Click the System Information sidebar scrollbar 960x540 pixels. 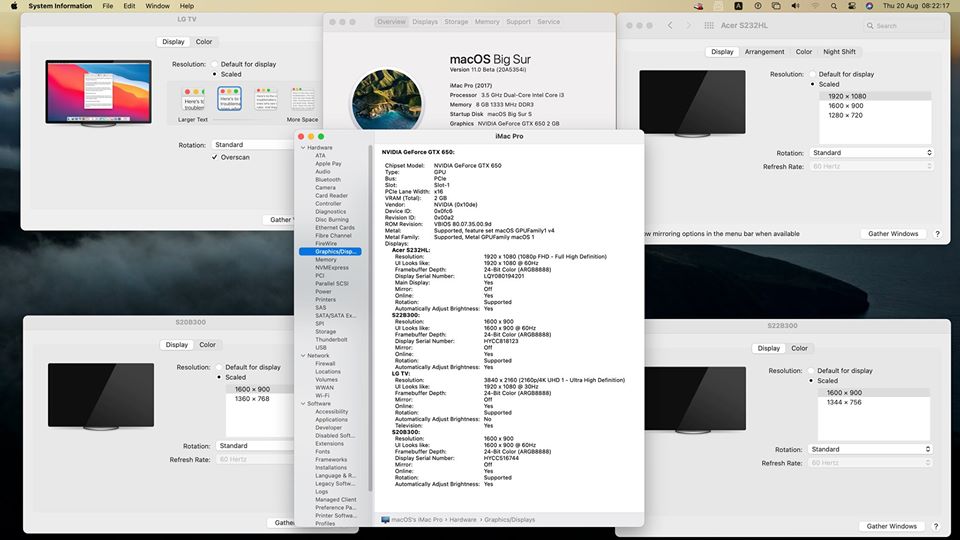point(370,318)
